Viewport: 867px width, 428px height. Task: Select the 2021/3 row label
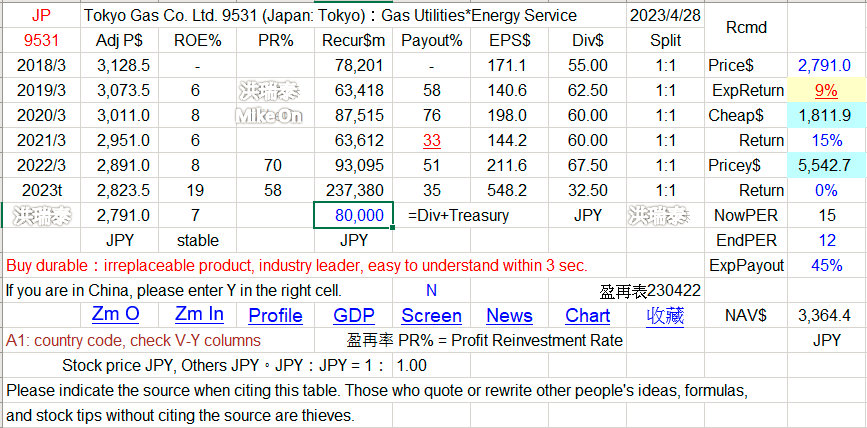41,140
